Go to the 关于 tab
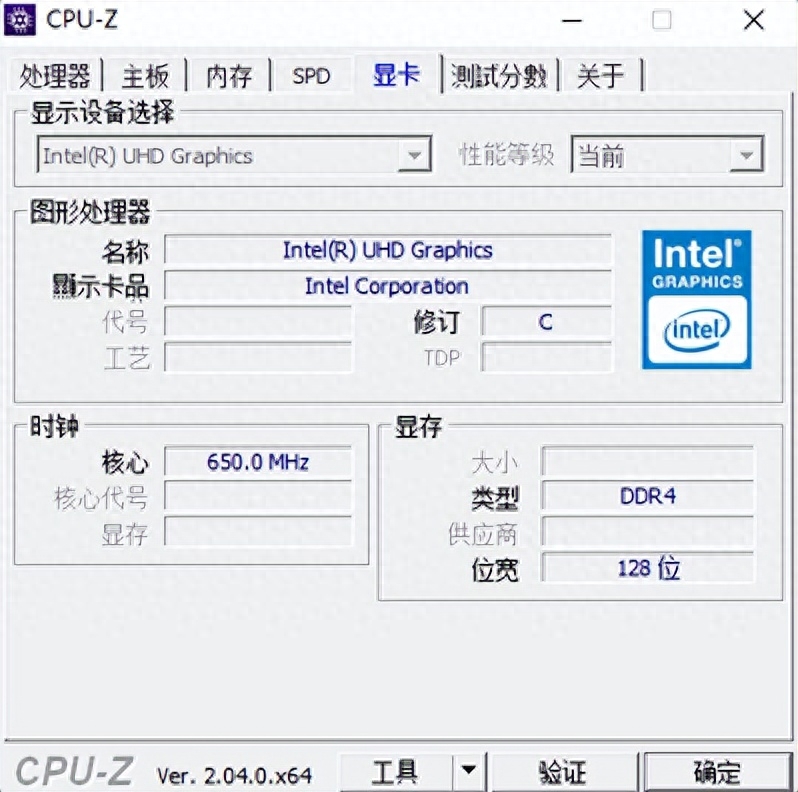The height and width of the screenshot is (792, 798). 601,76
